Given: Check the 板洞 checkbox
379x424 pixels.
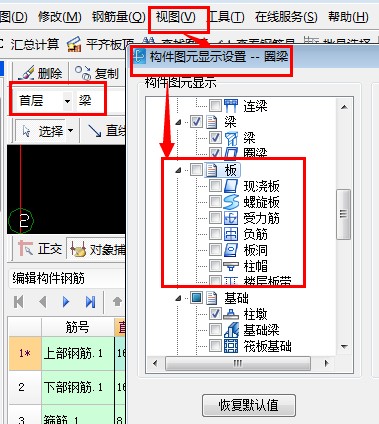Looking at the screenshot, I should pyautogui.click(x=215, y=249).
